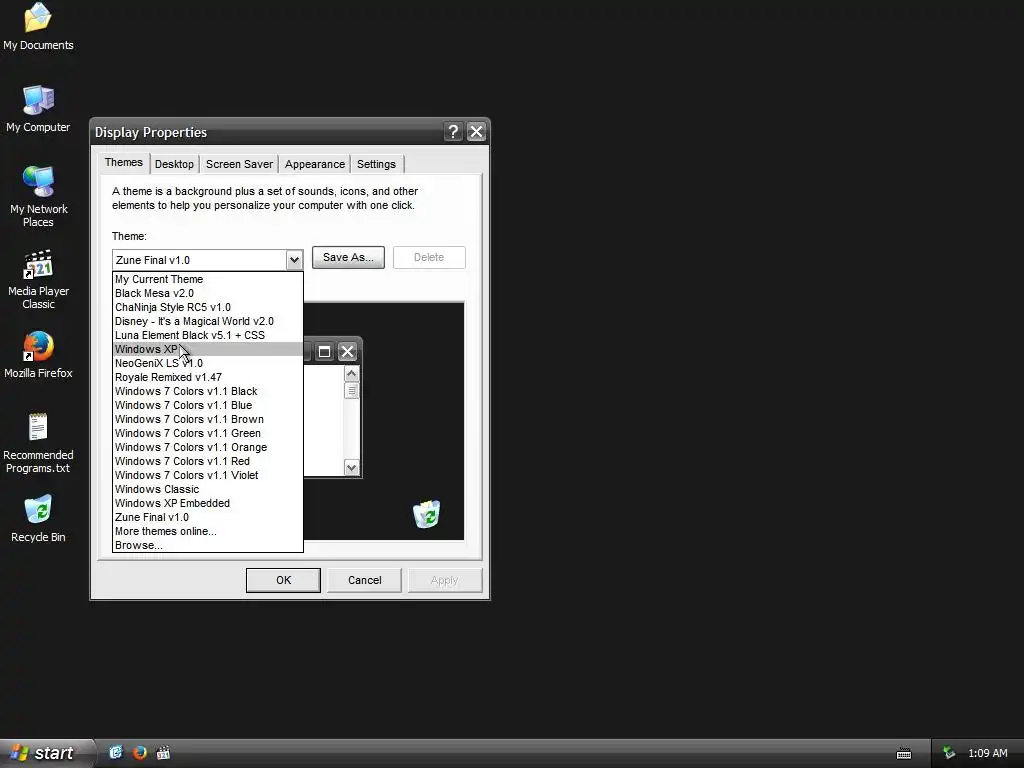Image resolution: width=1024 pixels, height=768 pixels.
Task: Click the My Network Places icon
Action: [x=38, y=196]
